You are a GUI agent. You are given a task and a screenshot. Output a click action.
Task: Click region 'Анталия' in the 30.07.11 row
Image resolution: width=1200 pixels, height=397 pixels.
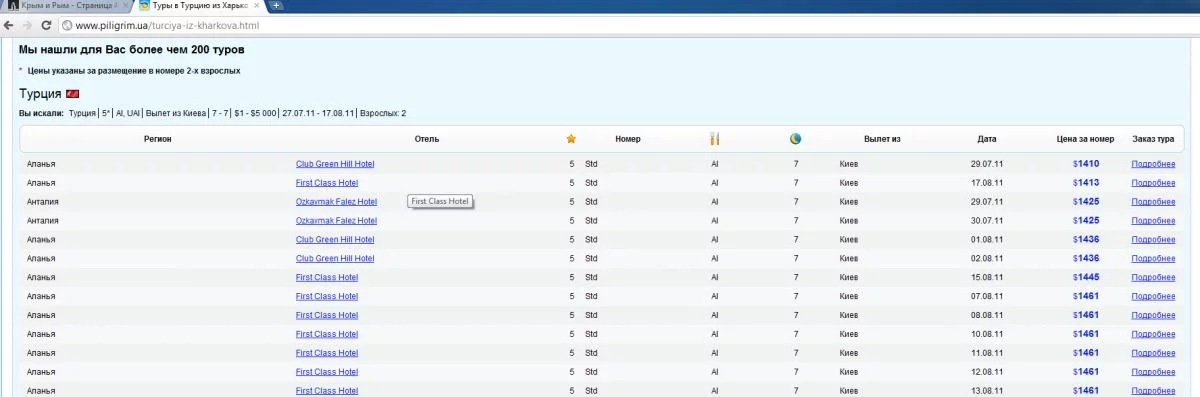[x=43, y=220]
